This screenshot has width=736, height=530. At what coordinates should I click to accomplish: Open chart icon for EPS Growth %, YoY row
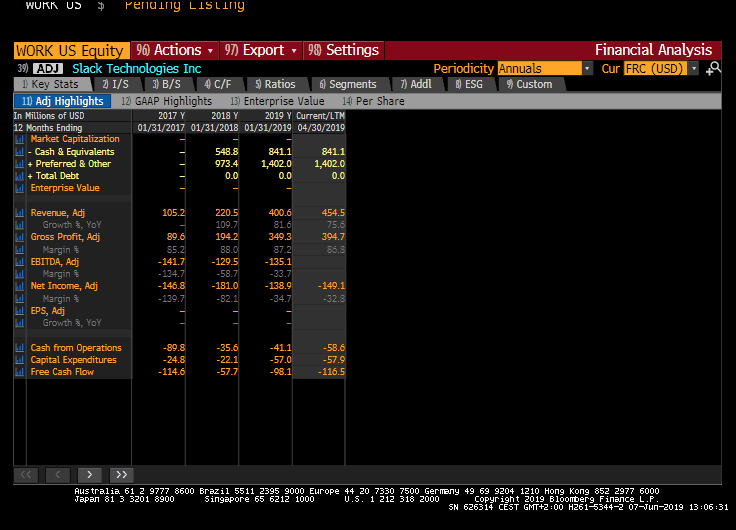(20, 323)
